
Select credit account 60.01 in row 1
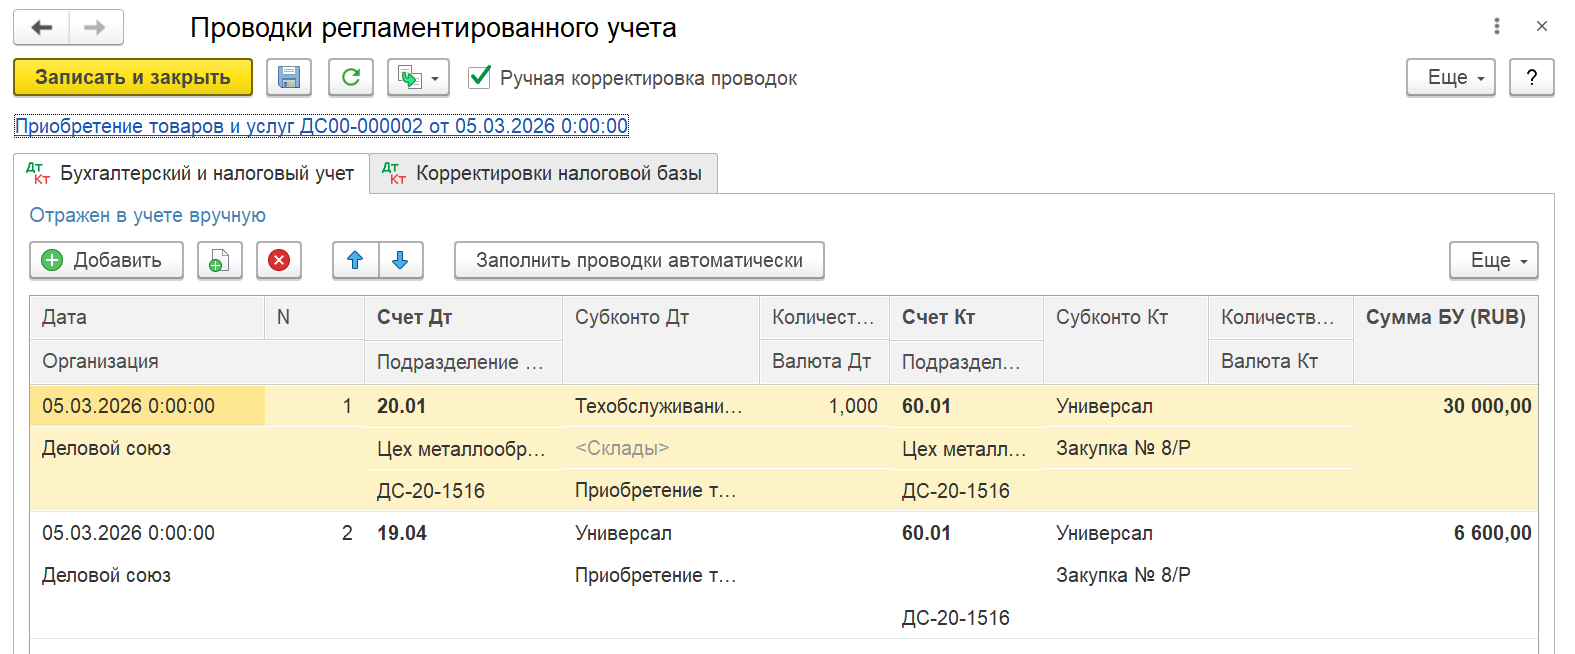966,406
